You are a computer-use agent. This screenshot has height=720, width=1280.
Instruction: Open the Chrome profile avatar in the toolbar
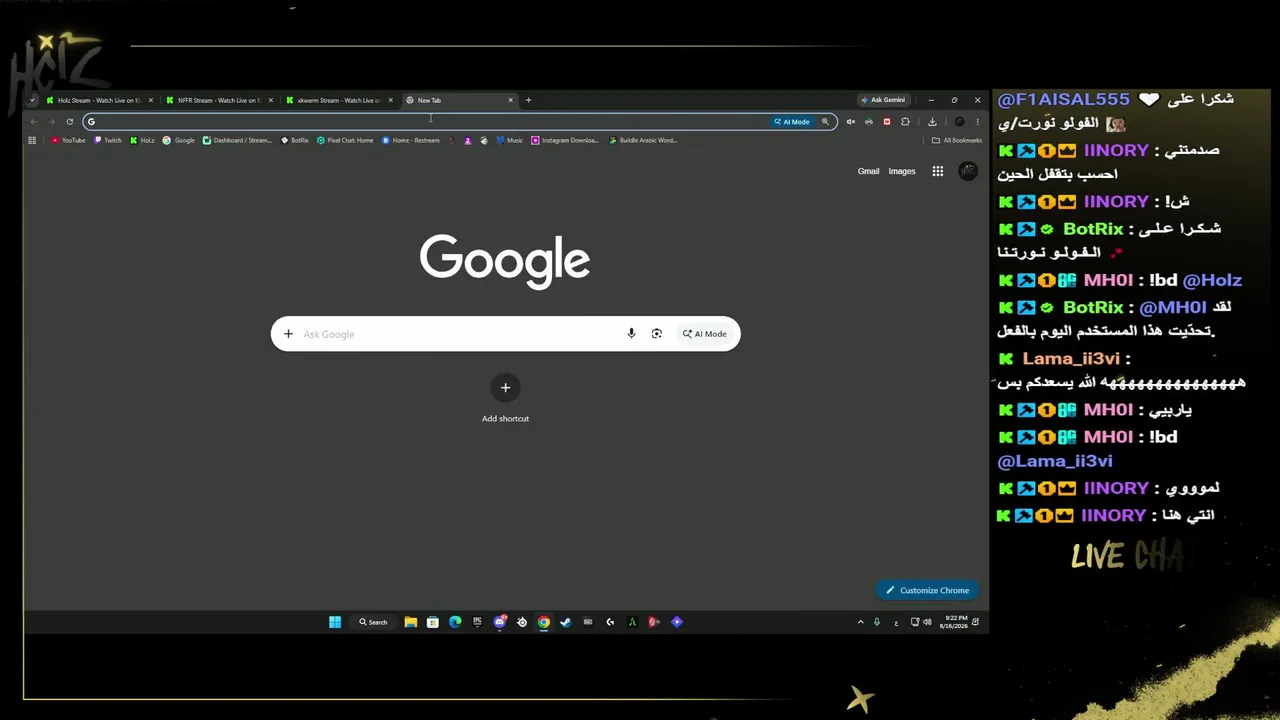tap(959, 122)
